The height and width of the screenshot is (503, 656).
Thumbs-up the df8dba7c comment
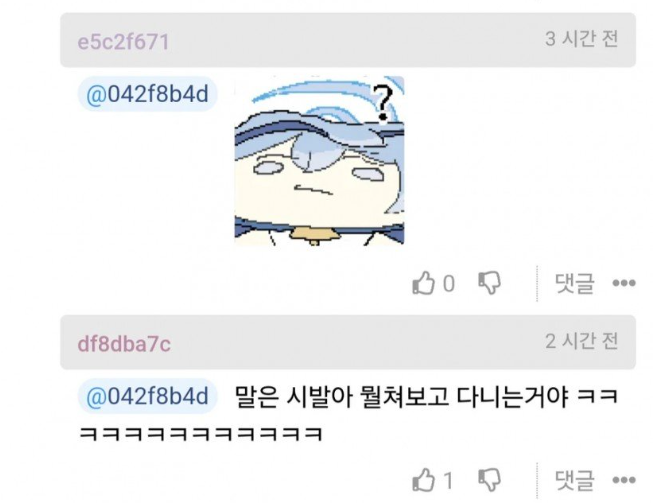pyautogui.click(x=423, y=480)
